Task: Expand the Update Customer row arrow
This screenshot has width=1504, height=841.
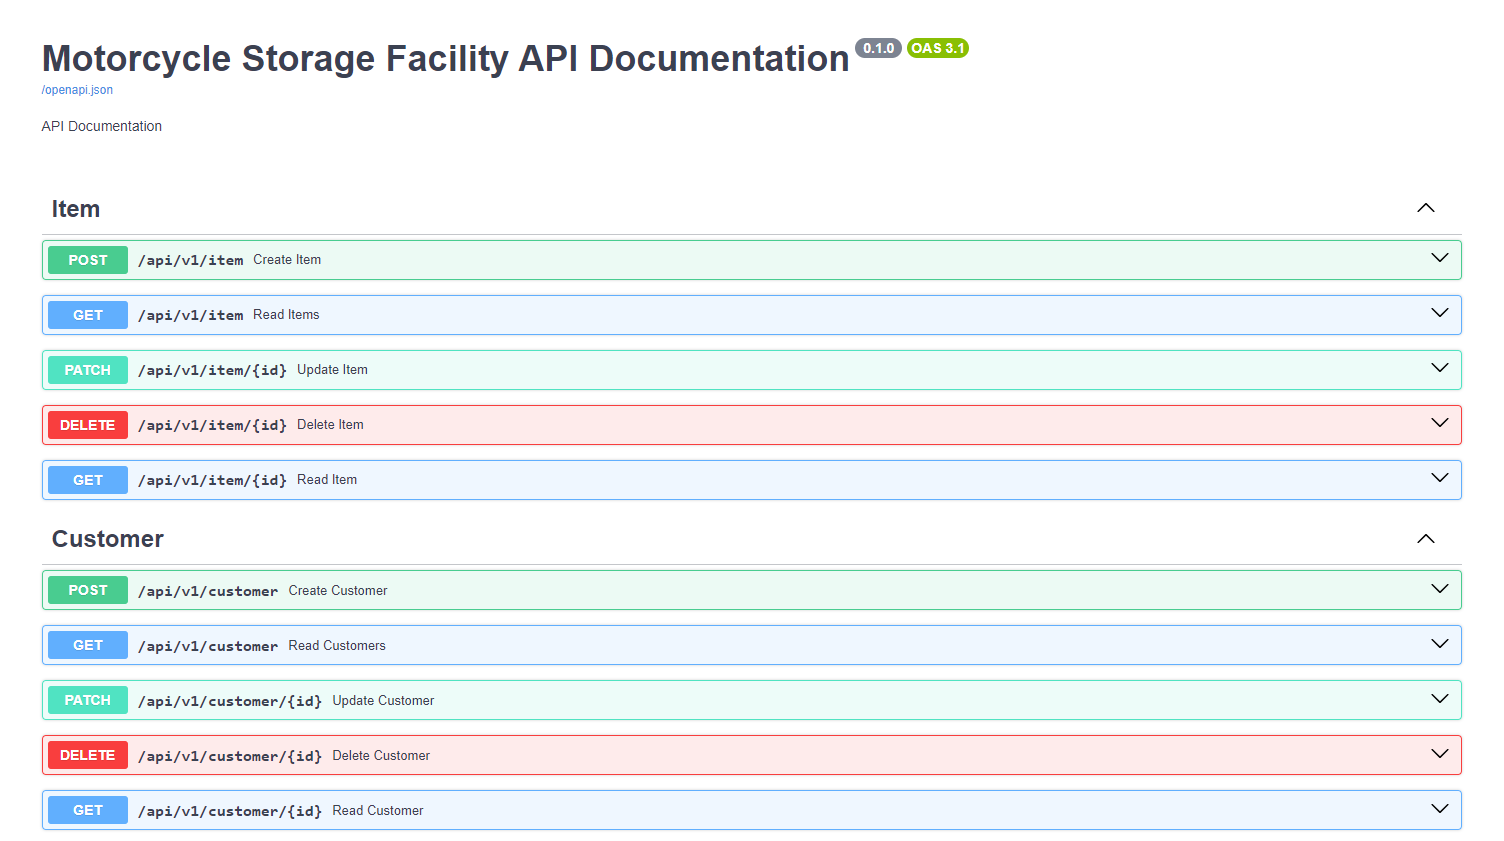Action: pyautogui.click(x=1440, y=699)
